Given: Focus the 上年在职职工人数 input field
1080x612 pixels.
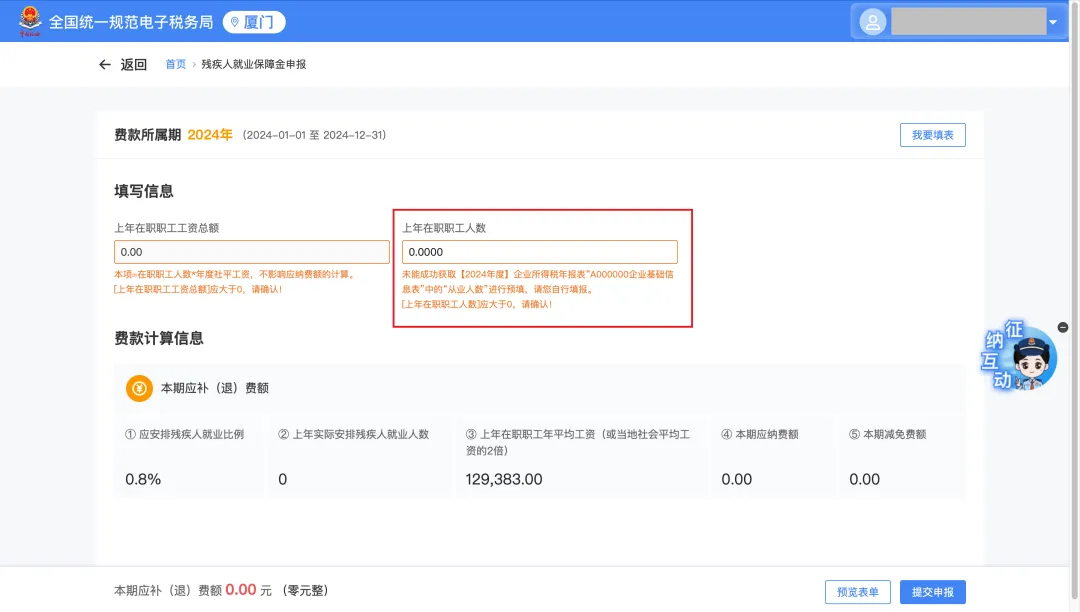Looking at the screenshot, I should [539, 252].
